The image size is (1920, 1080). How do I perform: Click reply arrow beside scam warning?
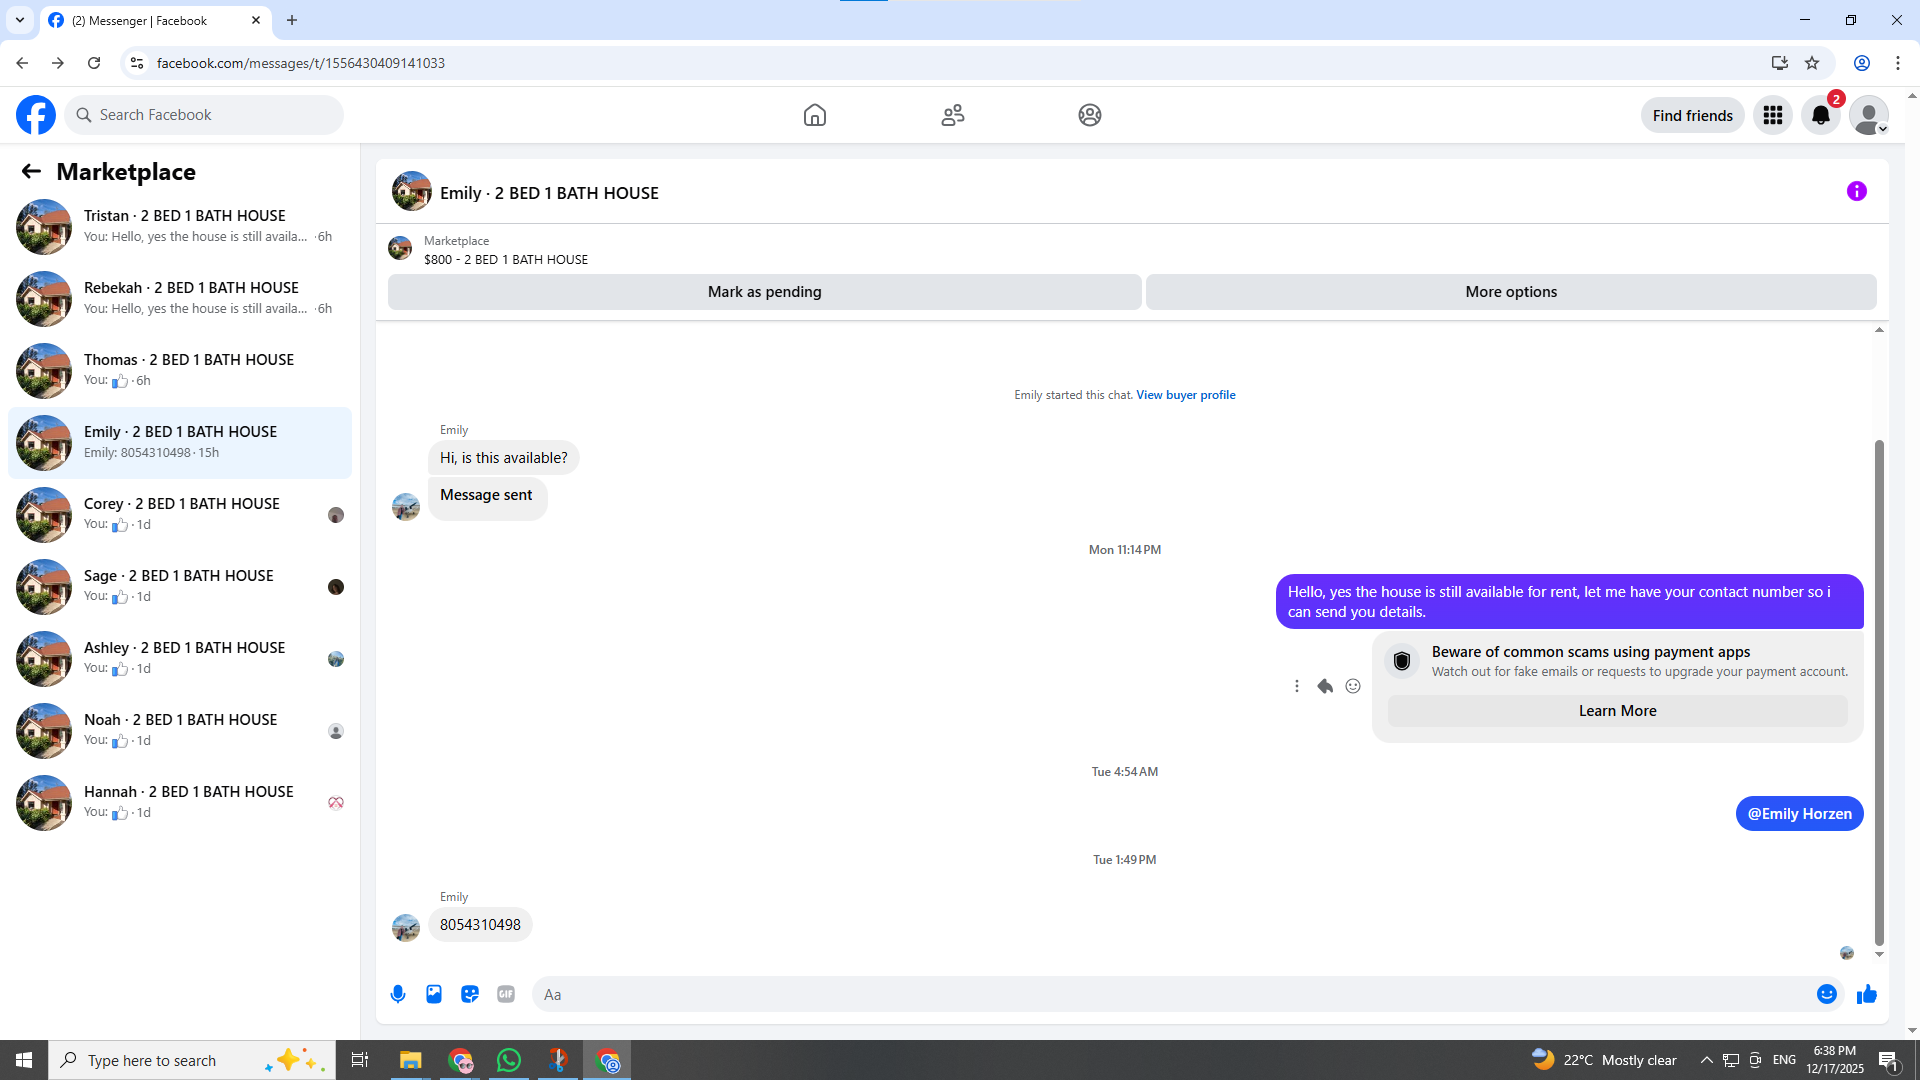point(1325,686)
